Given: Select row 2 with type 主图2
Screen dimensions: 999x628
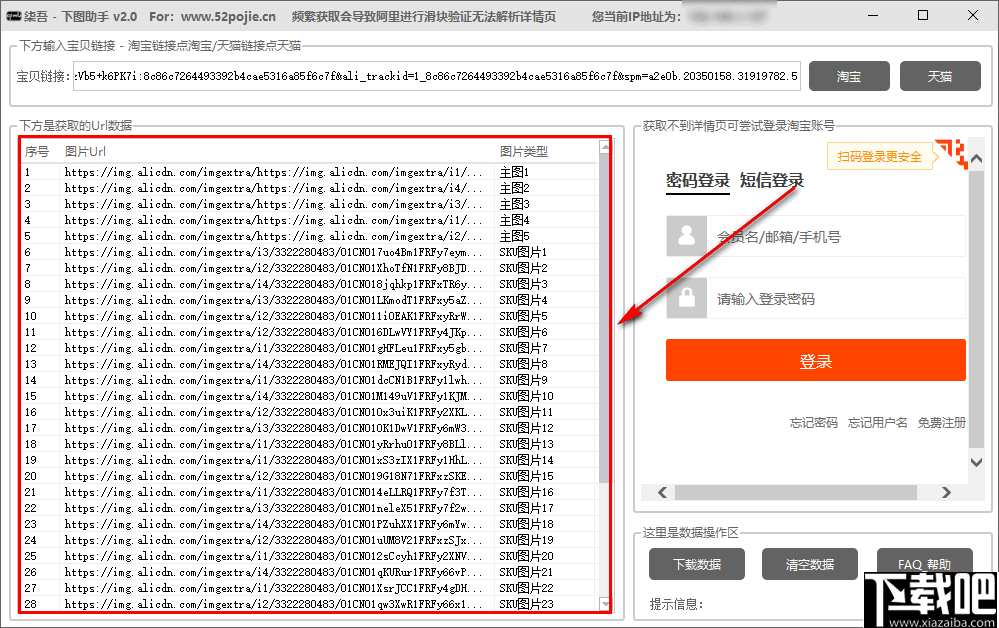Looking at the screenshot, I should tap(310, 188).
